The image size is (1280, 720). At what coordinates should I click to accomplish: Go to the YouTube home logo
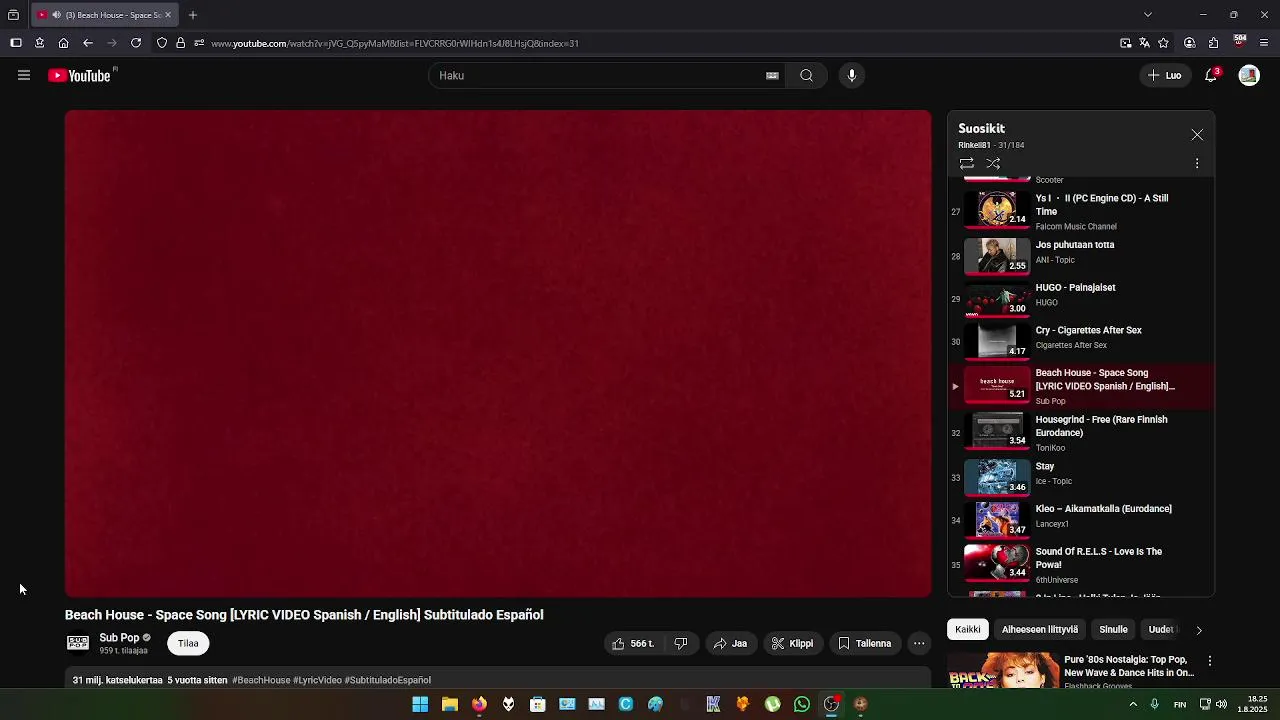pos(80,75)
